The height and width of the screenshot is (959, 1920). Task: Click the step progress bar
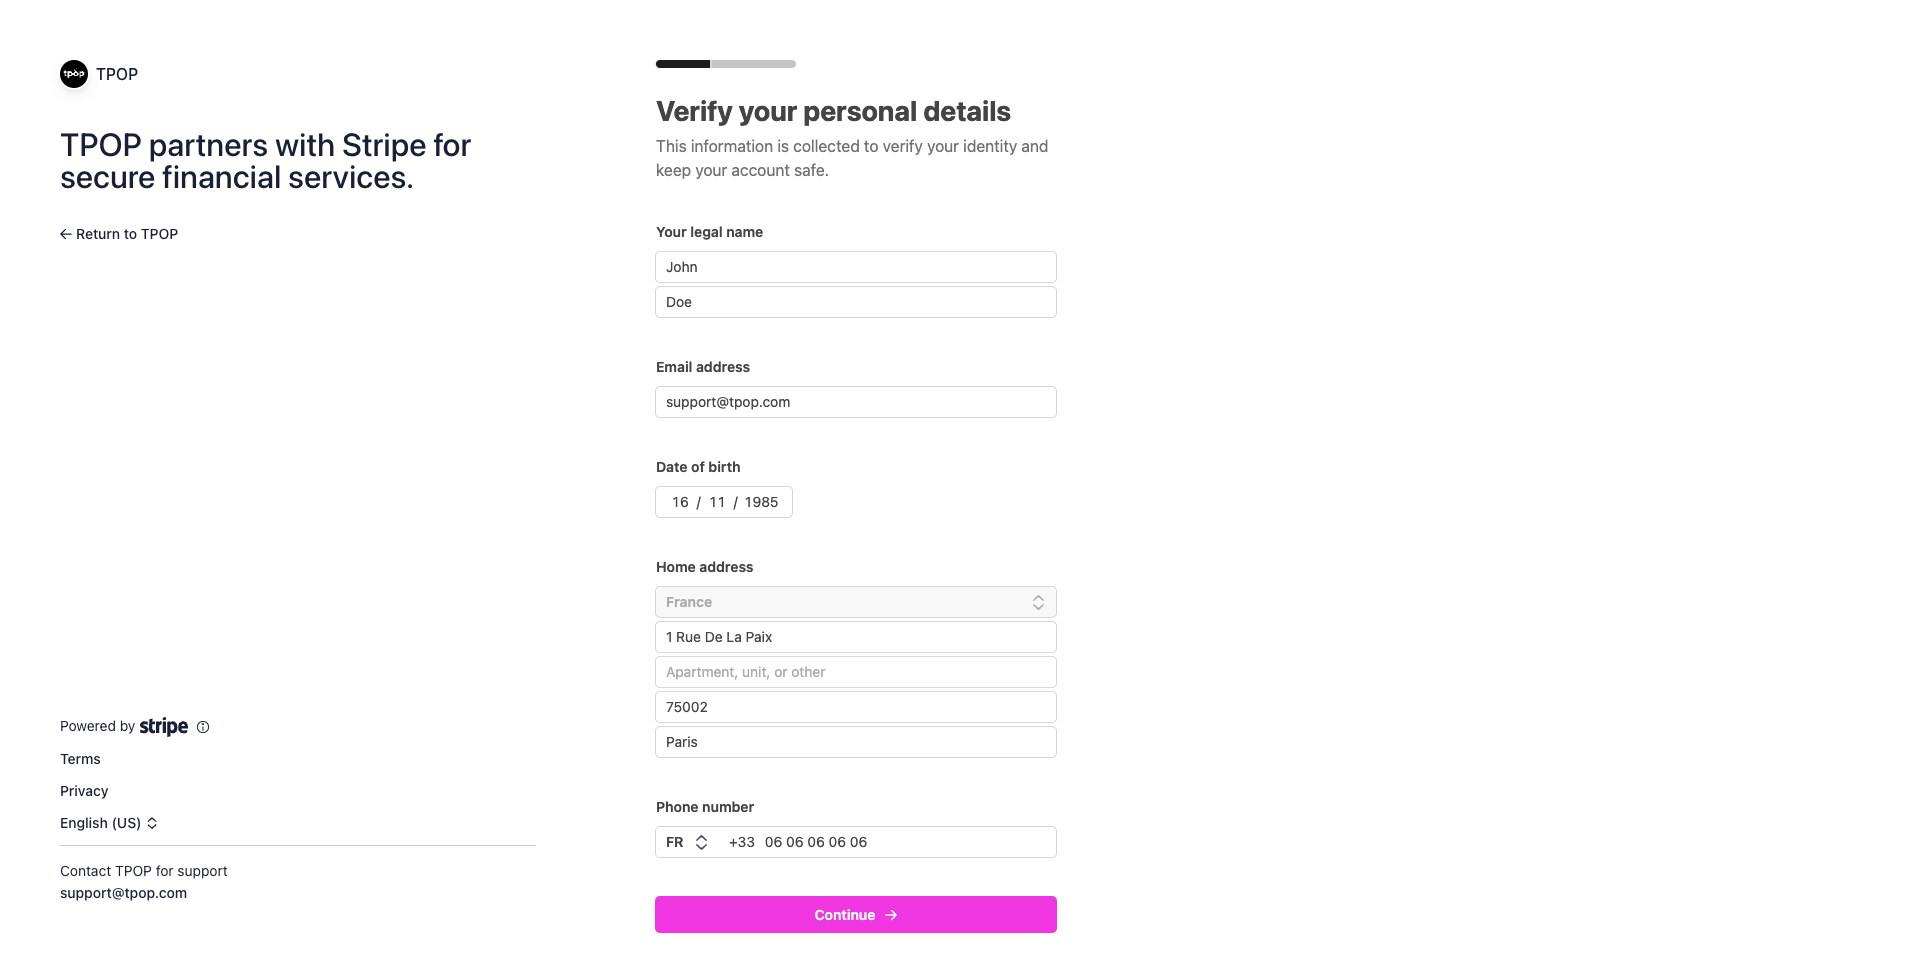click(x=726, y=64)
